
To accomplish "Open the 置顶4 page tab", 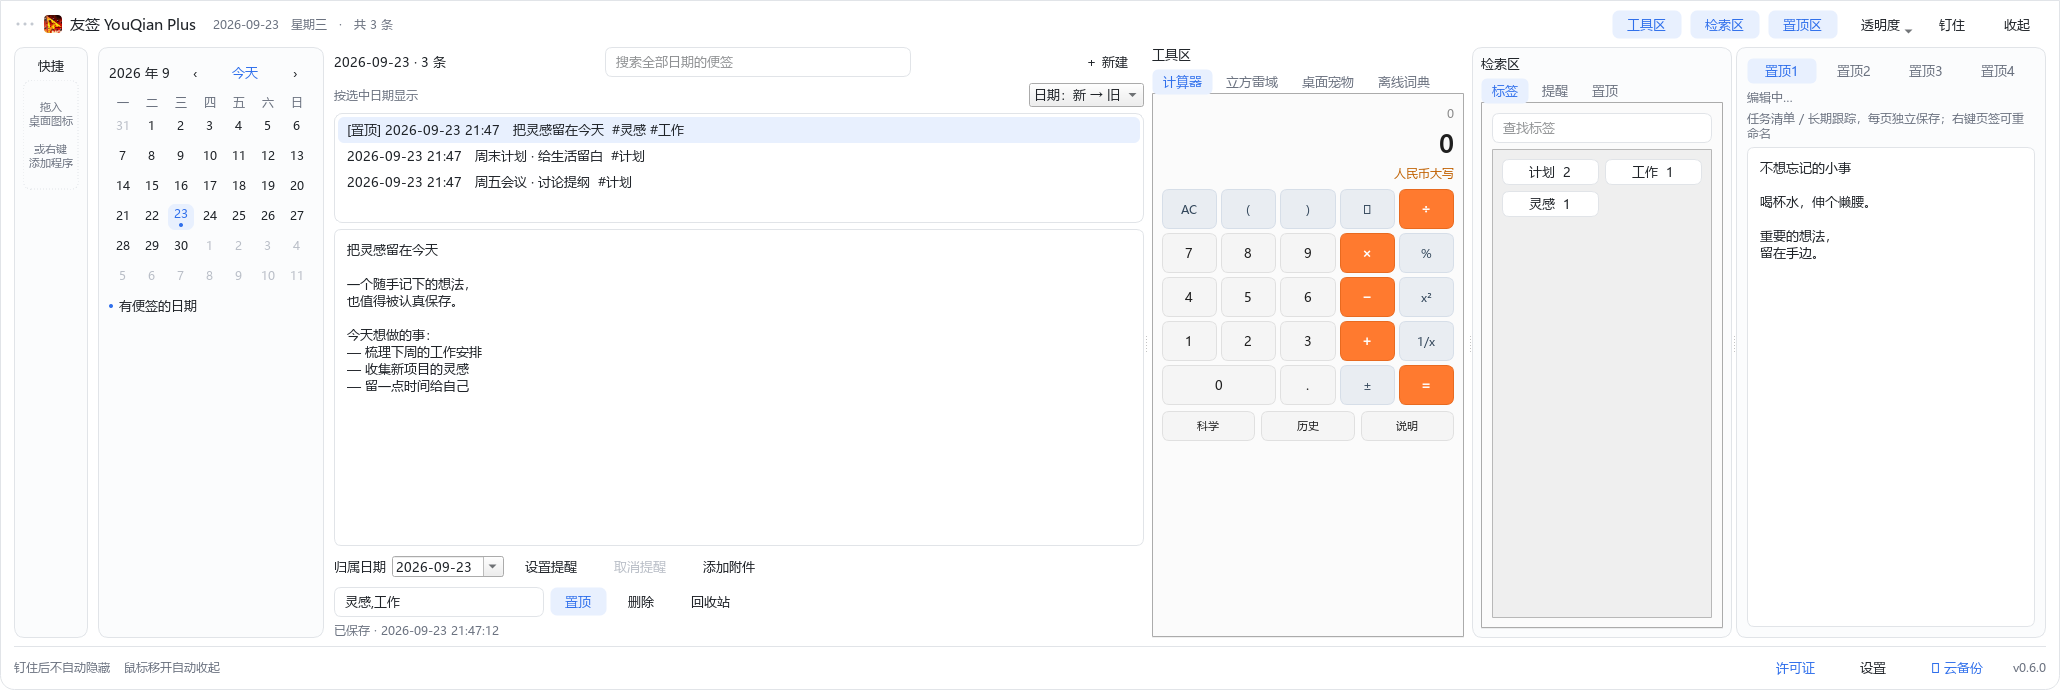I will [x=1997, y=71].
